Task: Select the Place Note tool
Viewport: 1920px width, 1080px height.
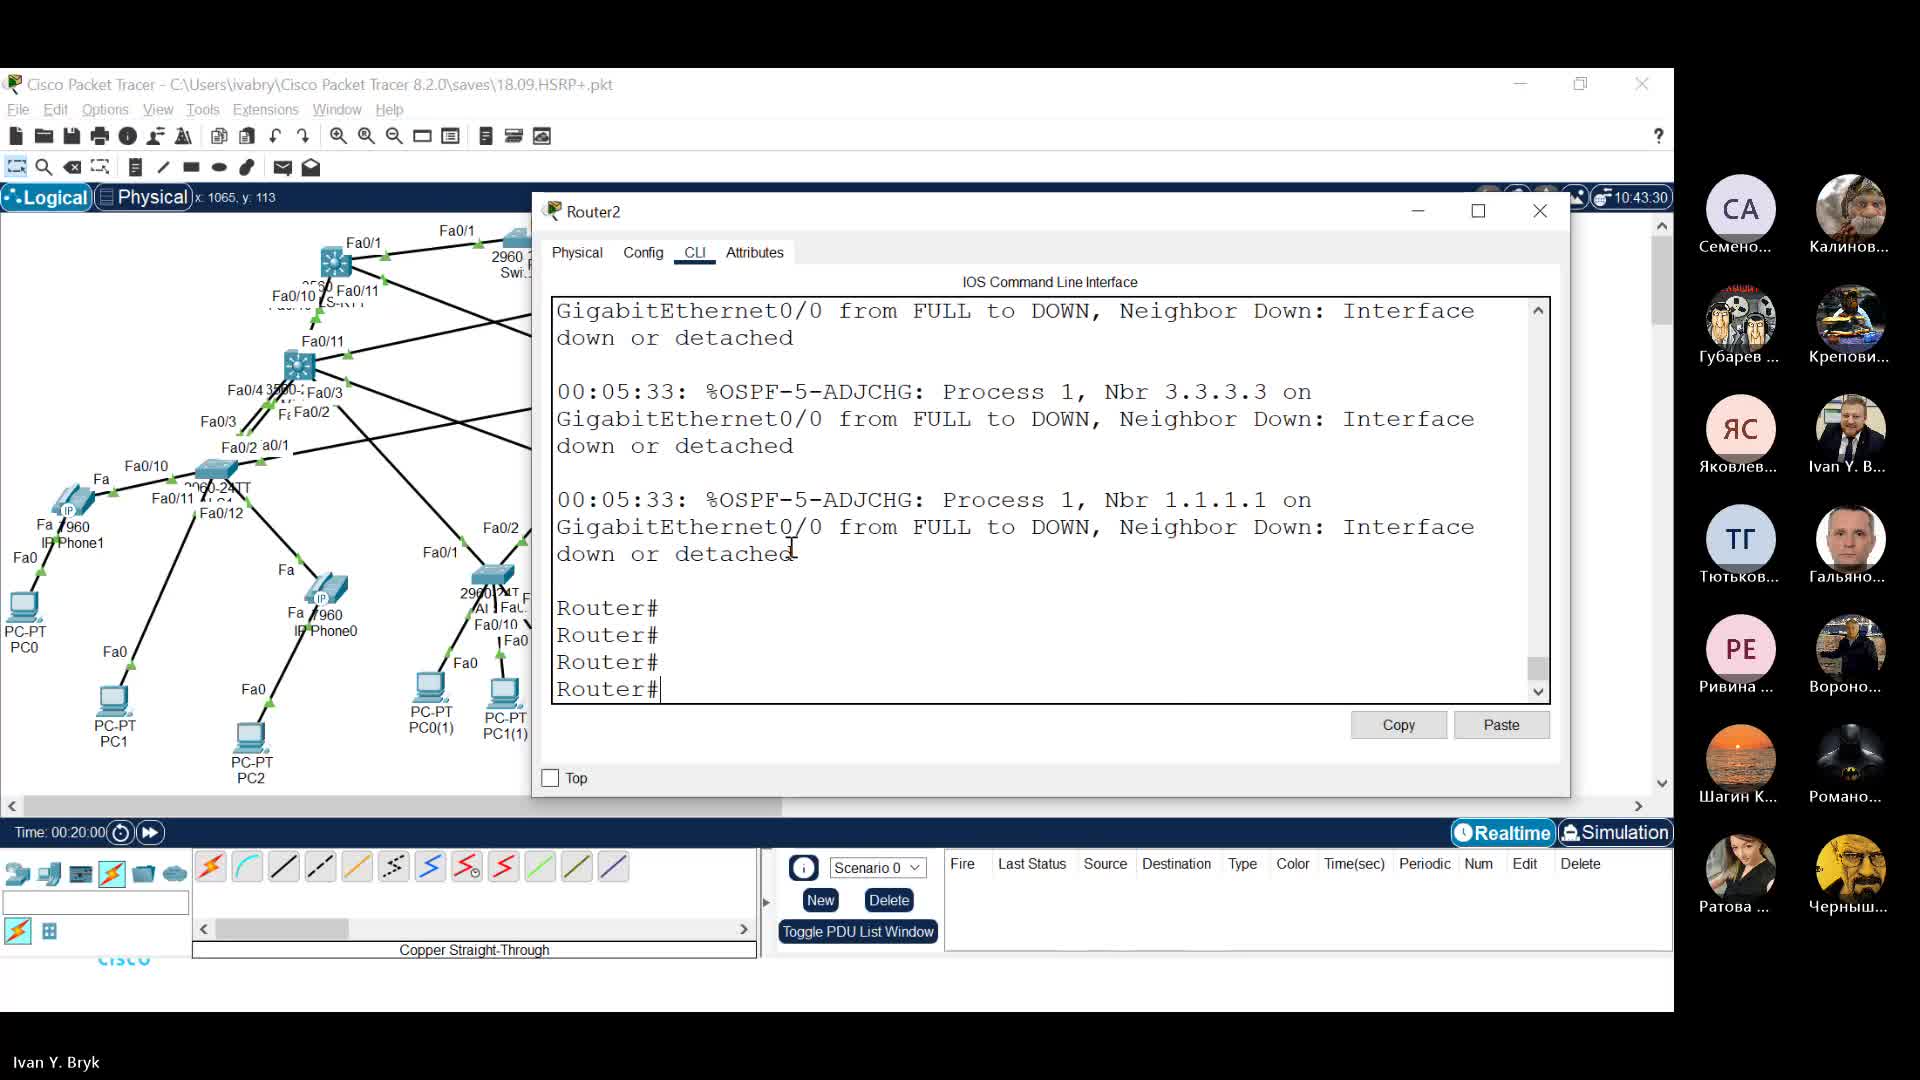Action: tap(136, 167)
